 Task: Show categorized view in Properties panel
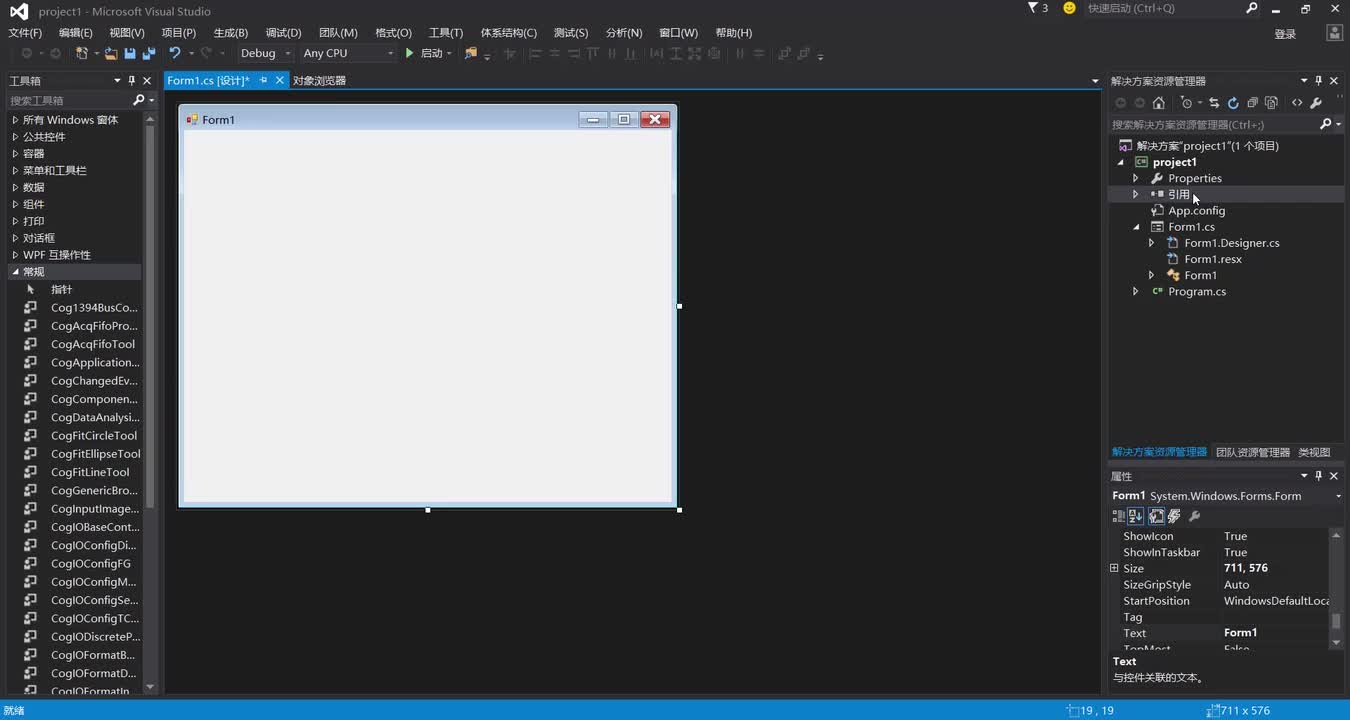pyautogui.click(x=1118, y=516)
